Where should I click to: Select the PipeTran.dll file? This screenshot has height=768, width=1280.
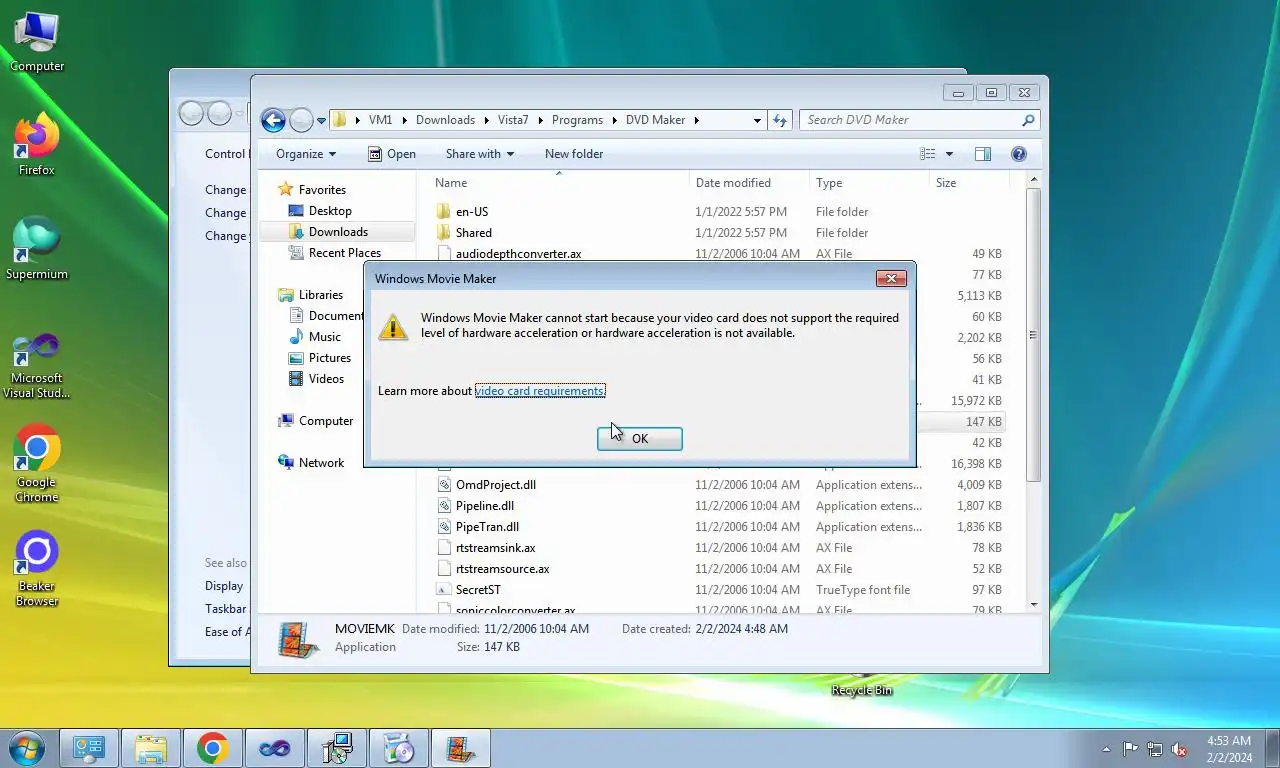[479, 527]
